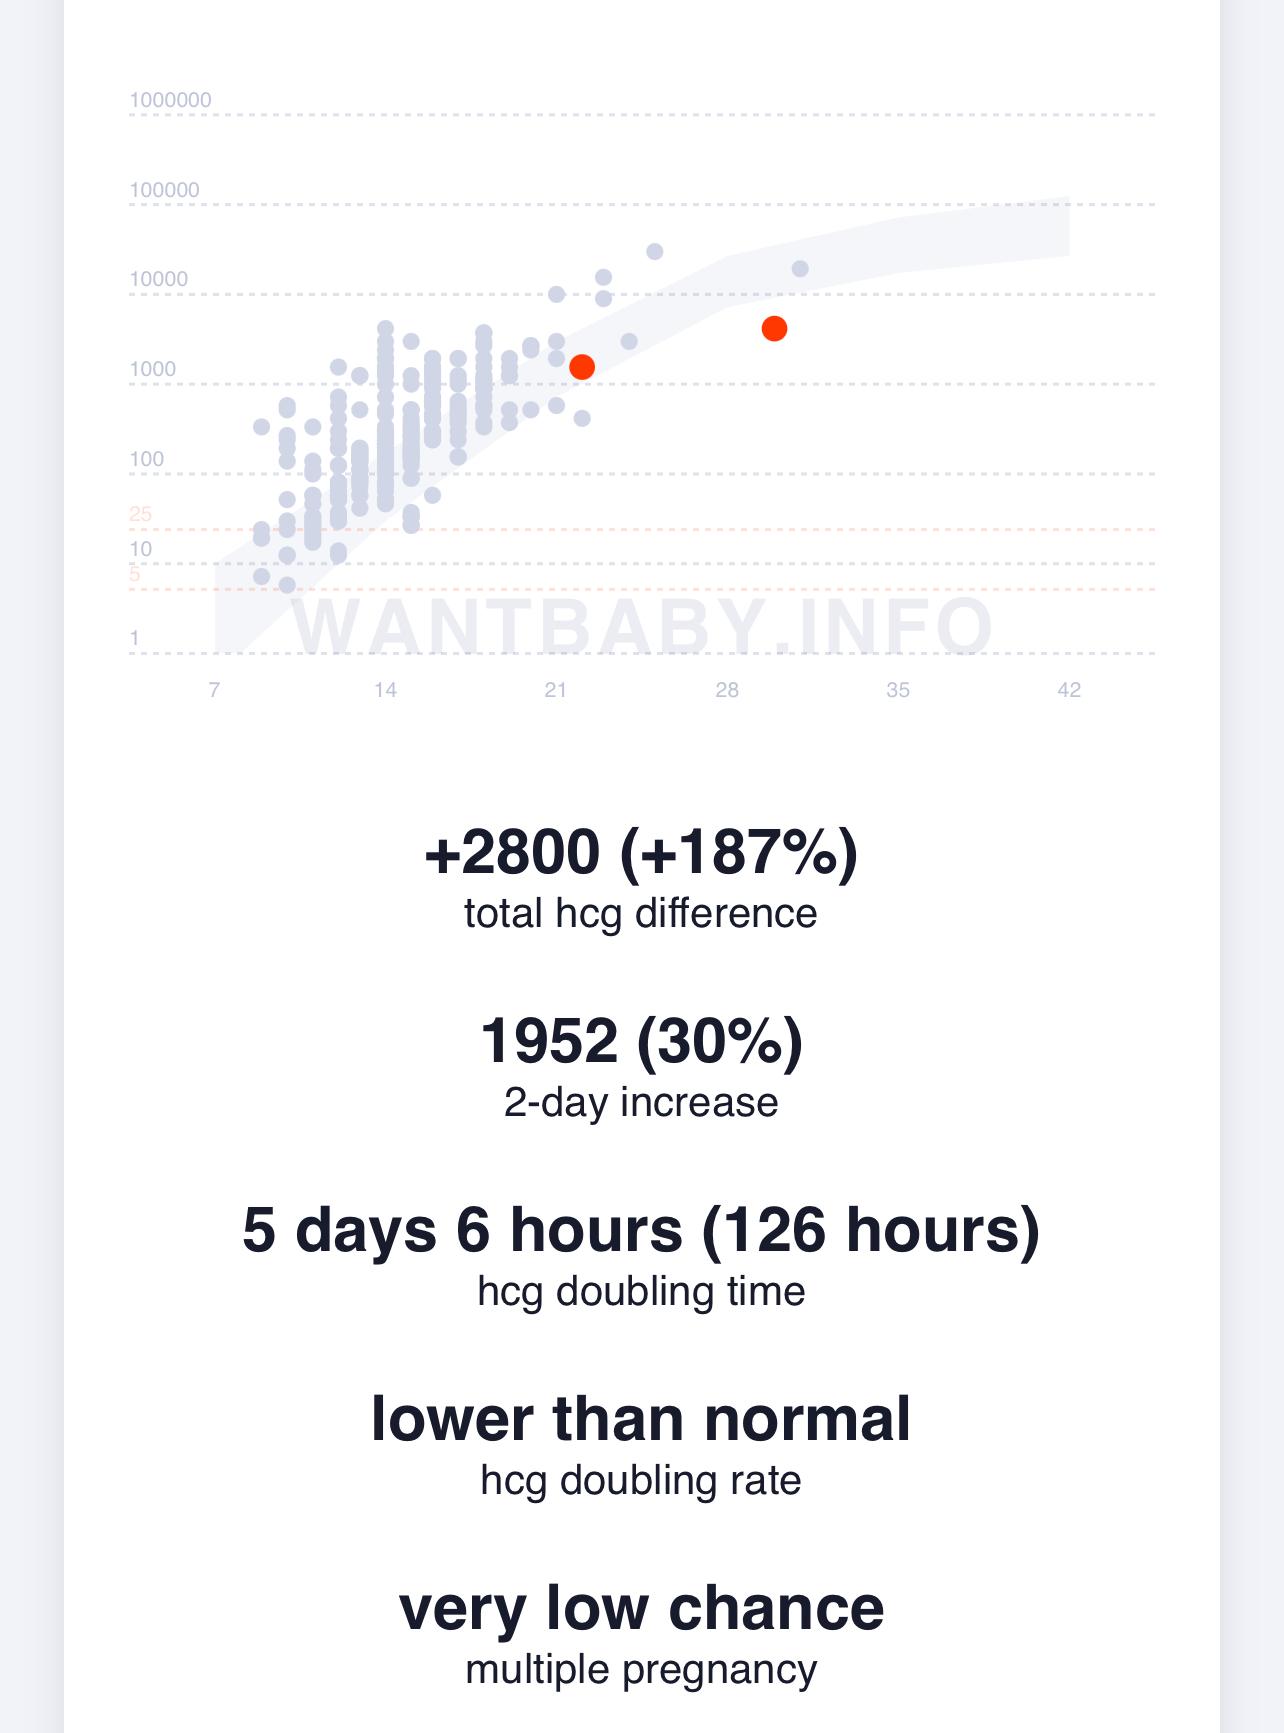
Task: Click the very low chance result text
Action: [641, 1607]
